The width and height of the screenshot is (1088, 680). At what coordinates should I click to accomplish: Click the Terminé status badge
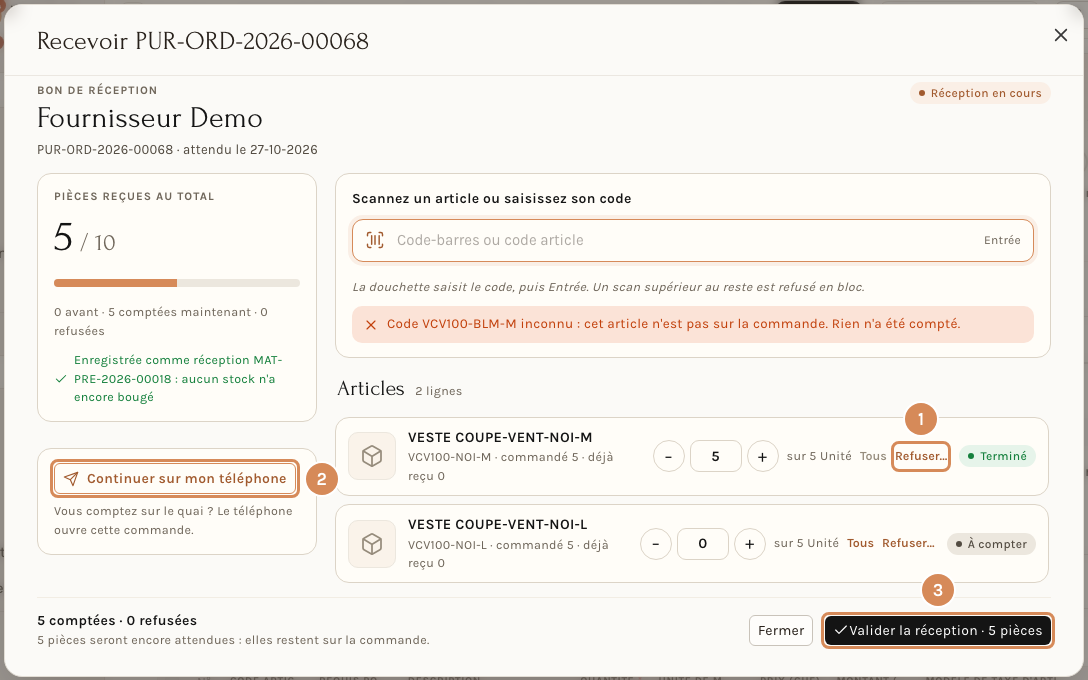[x=997, y=457]
